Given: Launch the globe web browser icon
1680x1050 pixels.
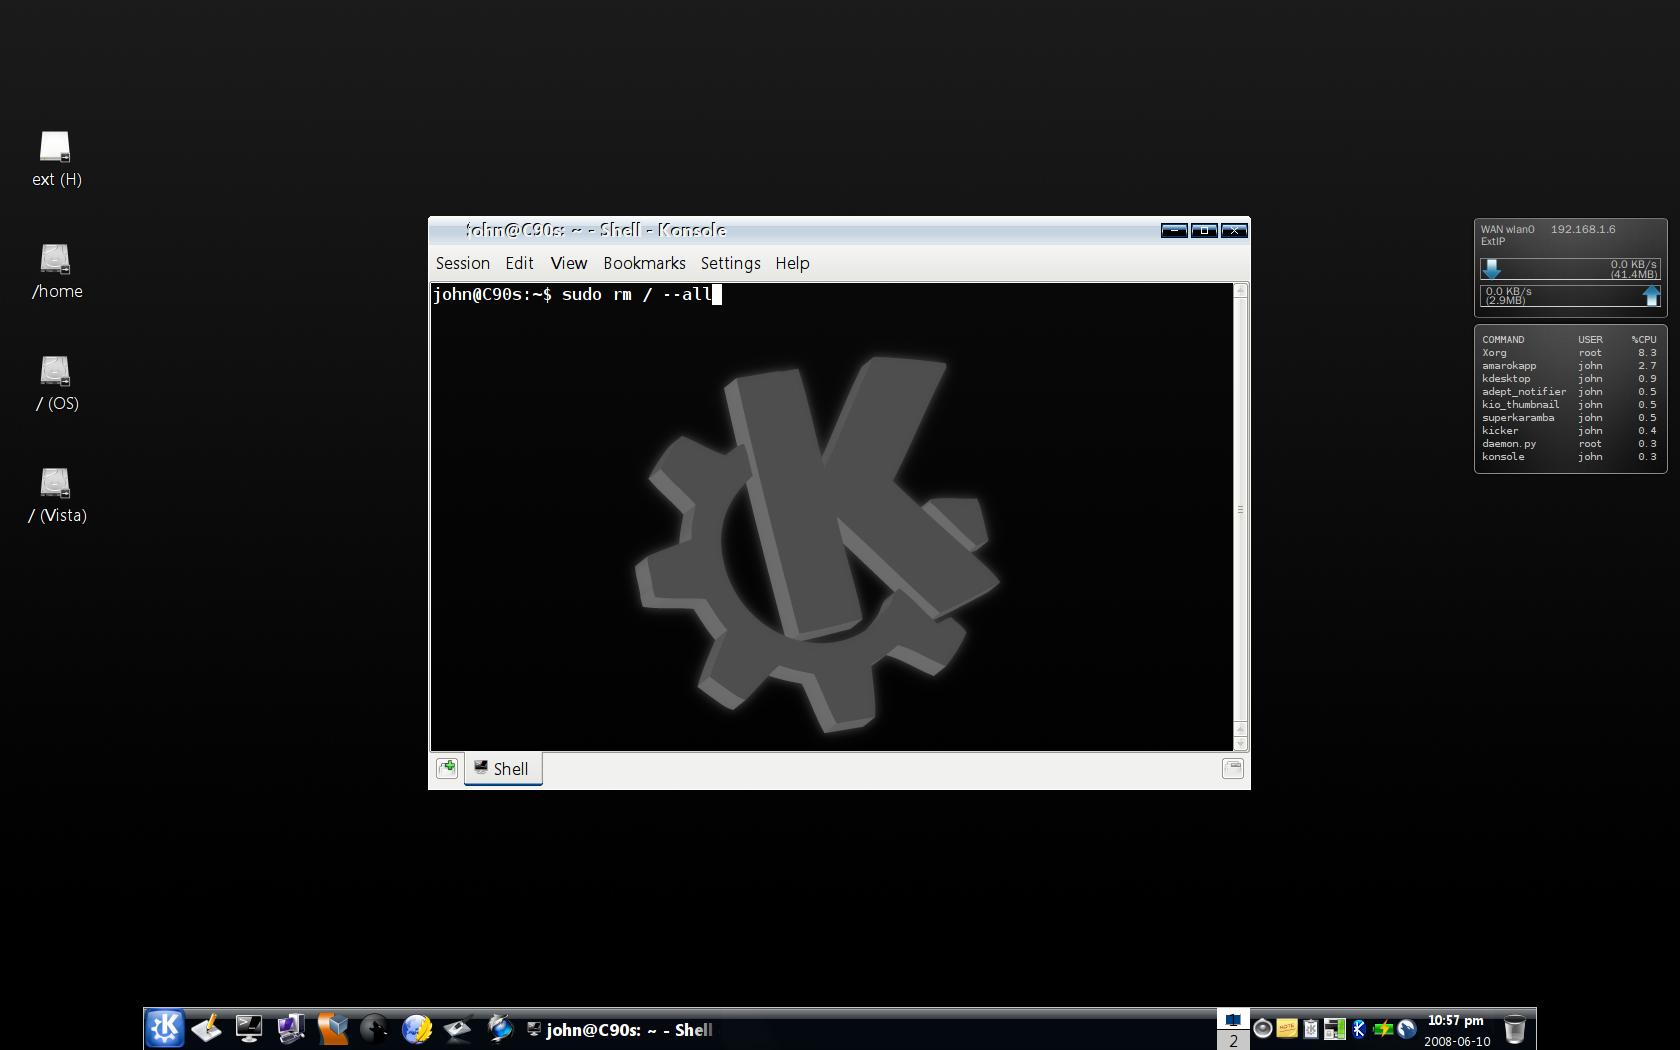Looking at the screenshot, I should coord(416,1028).
